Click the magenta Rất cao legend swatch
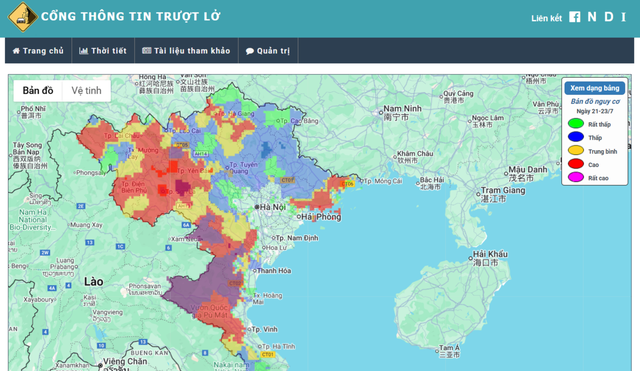The width and height of the screenshot is (640, 371). [576, 177]
